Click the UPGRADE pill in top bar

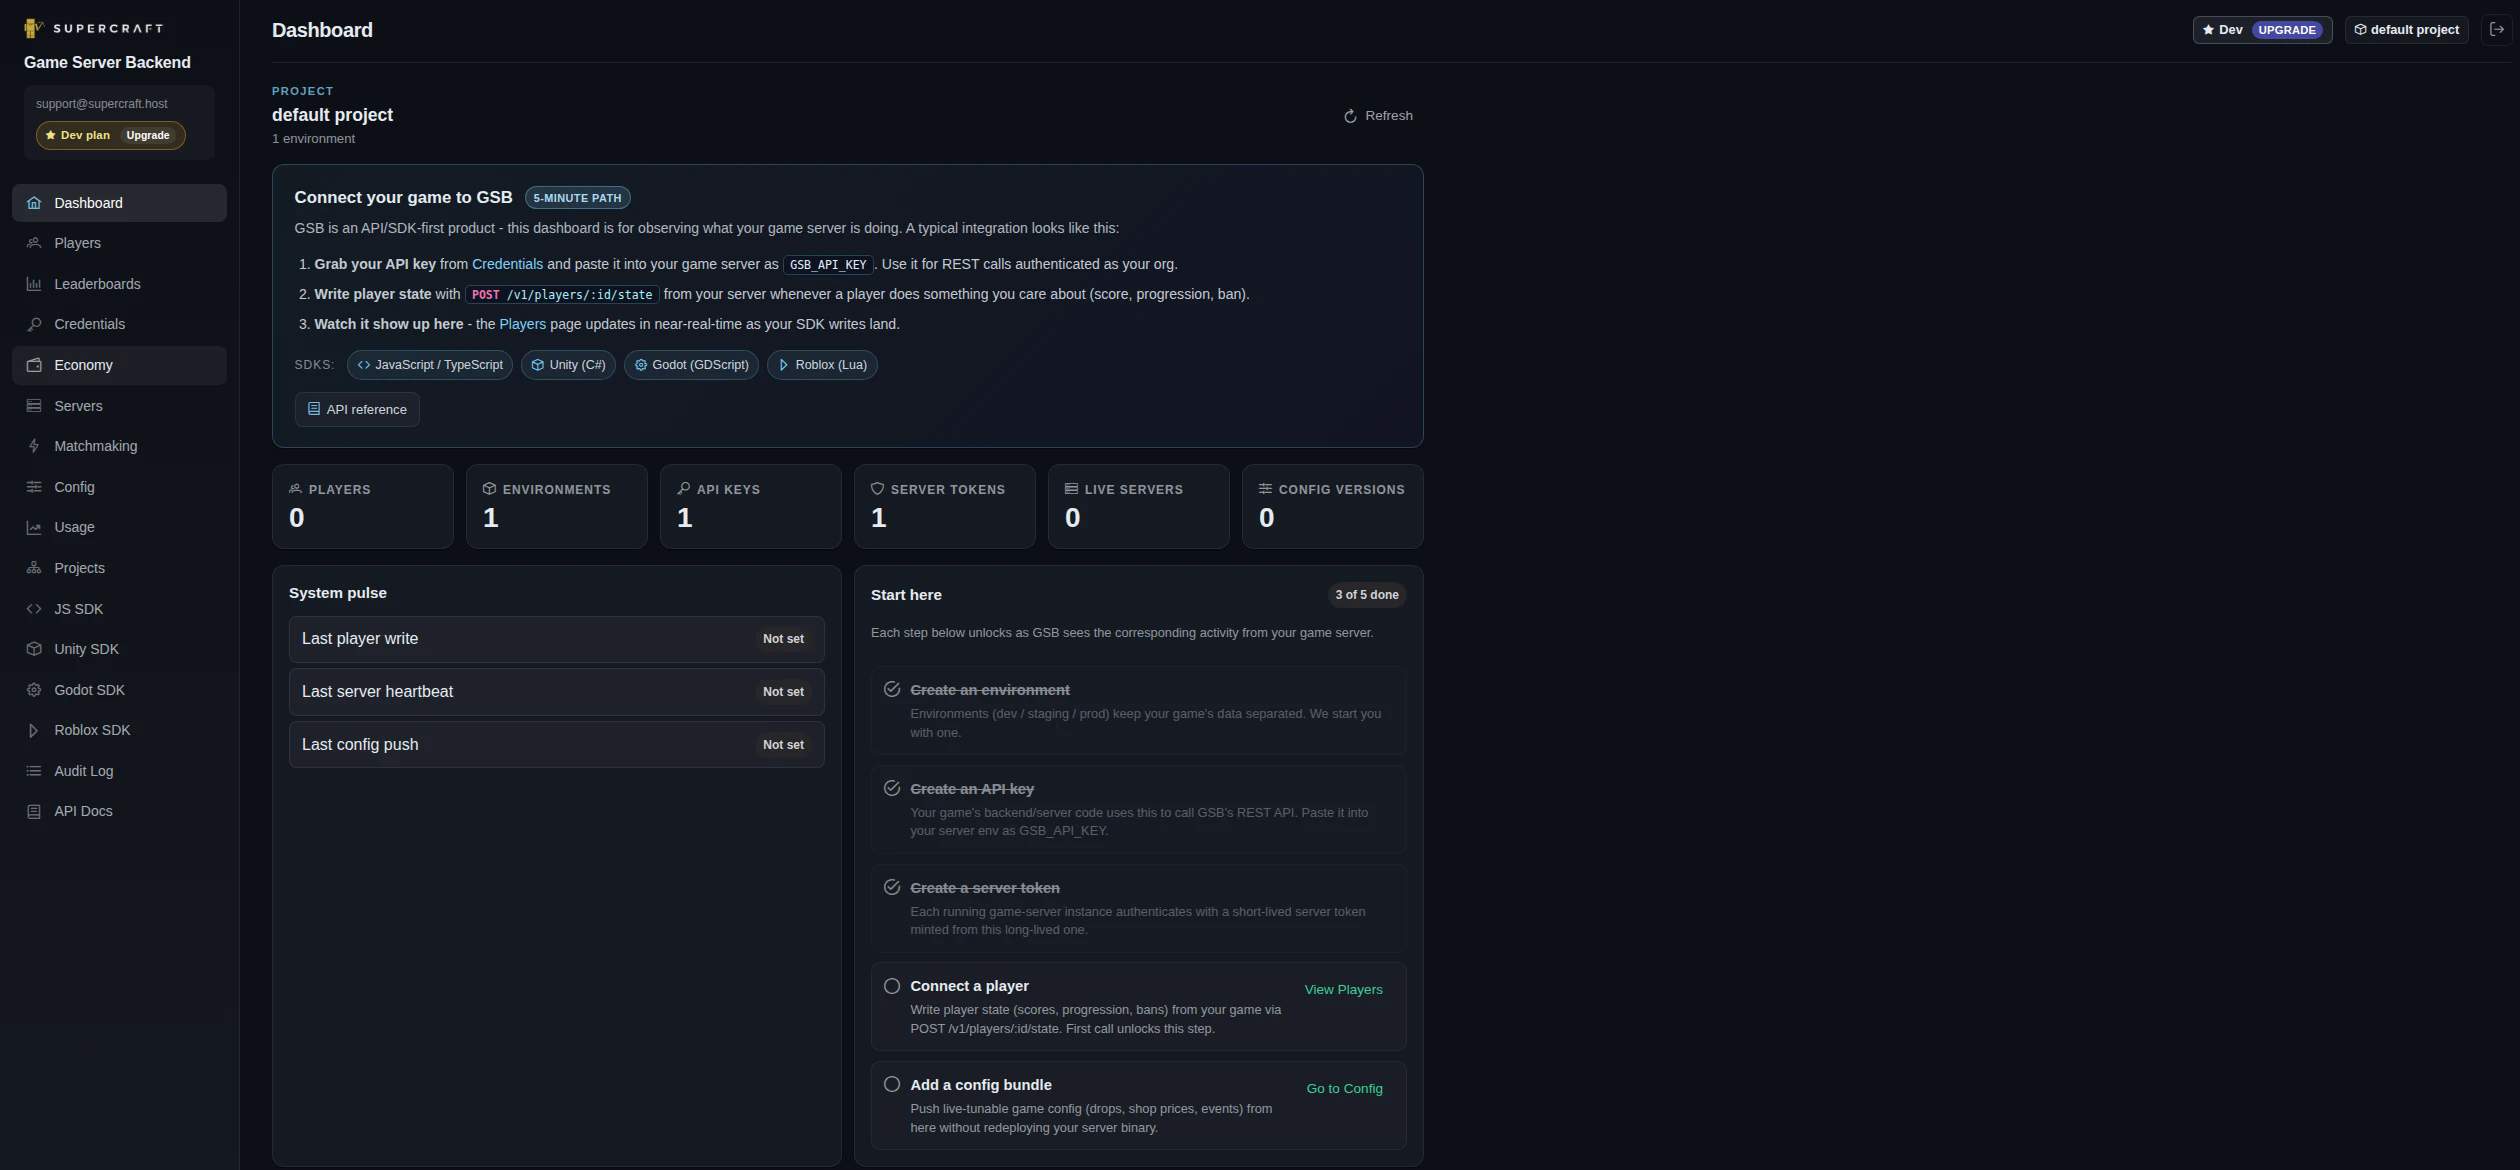[x=2286, y=30]
